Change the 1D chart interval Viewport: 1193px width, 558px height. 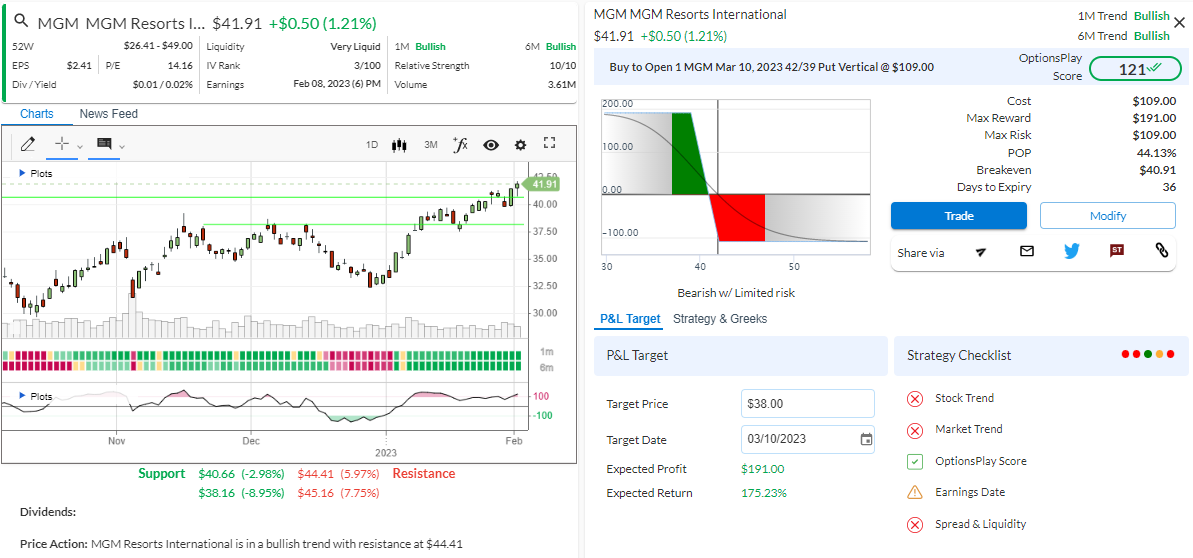(x=372, y=145)
